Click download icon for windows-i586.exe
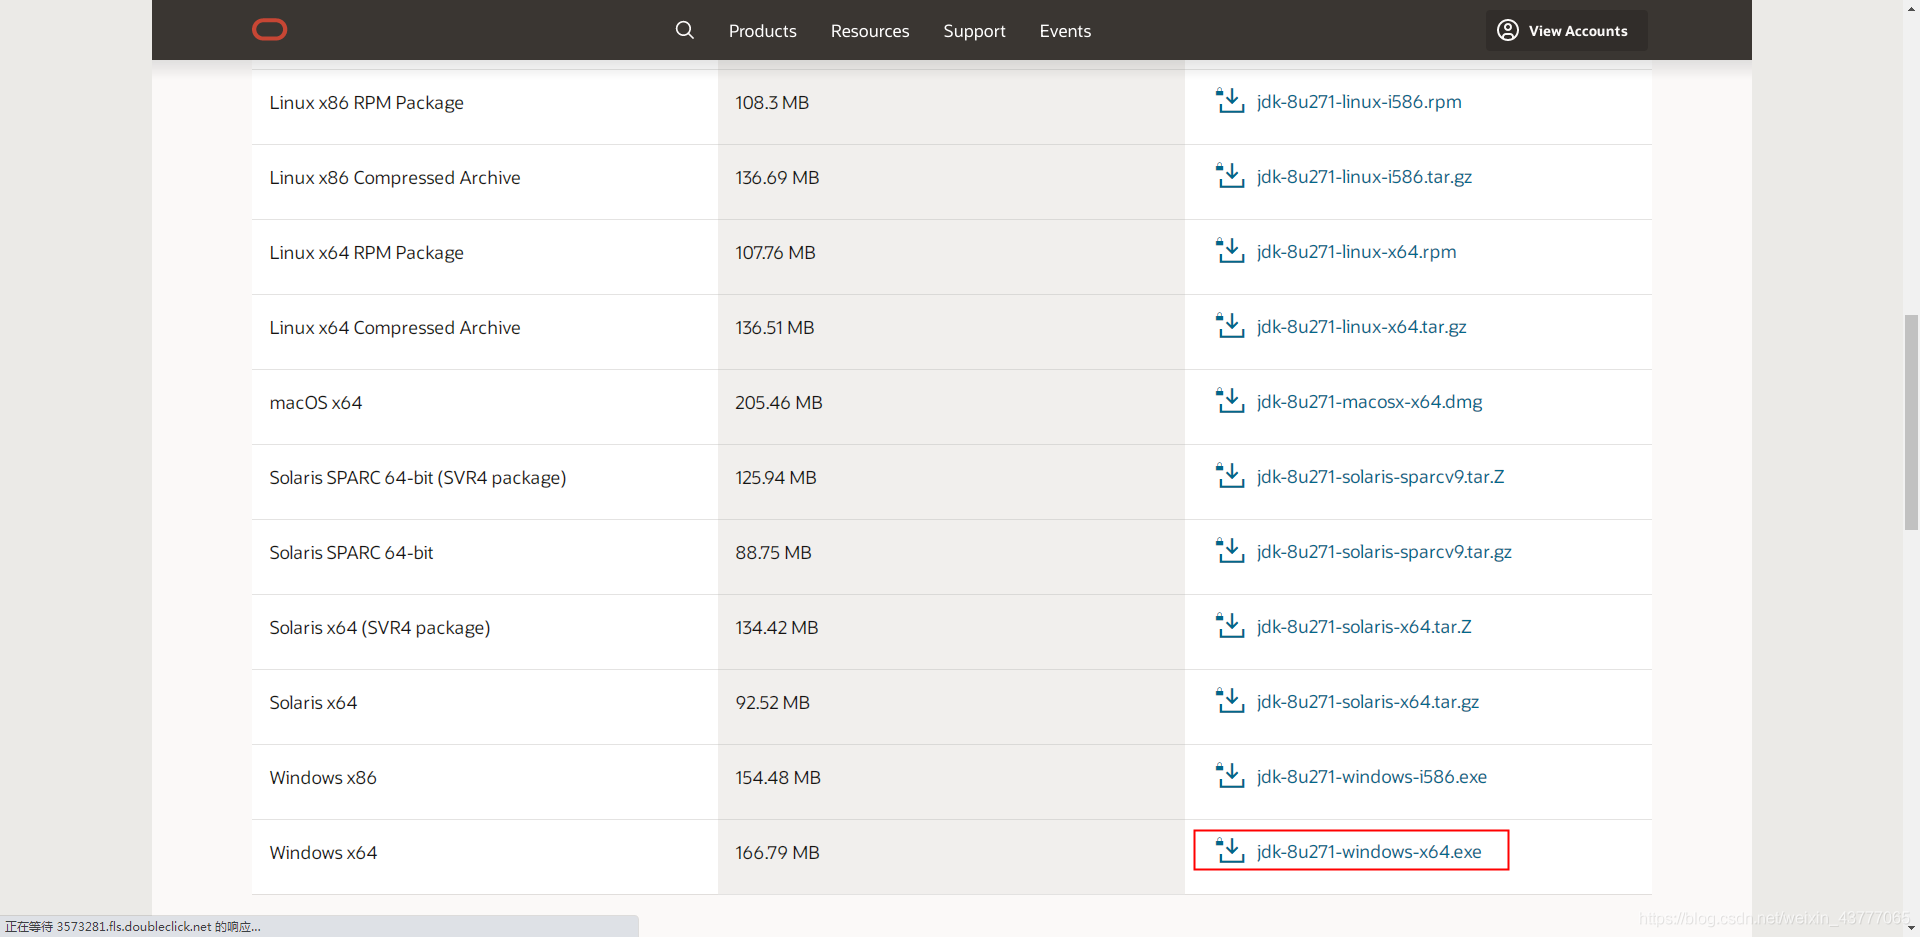1920x937 pixels. [x=1230, y=776]
